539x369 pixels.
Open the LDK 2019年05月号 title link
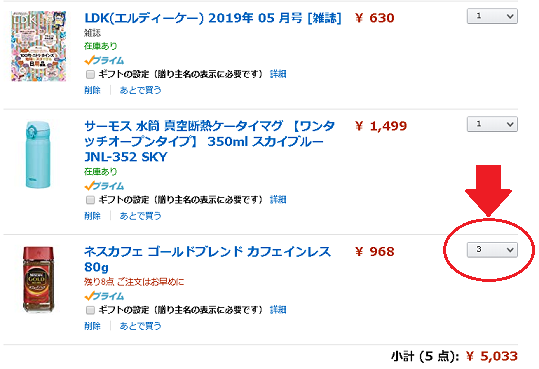coord(213,18)
